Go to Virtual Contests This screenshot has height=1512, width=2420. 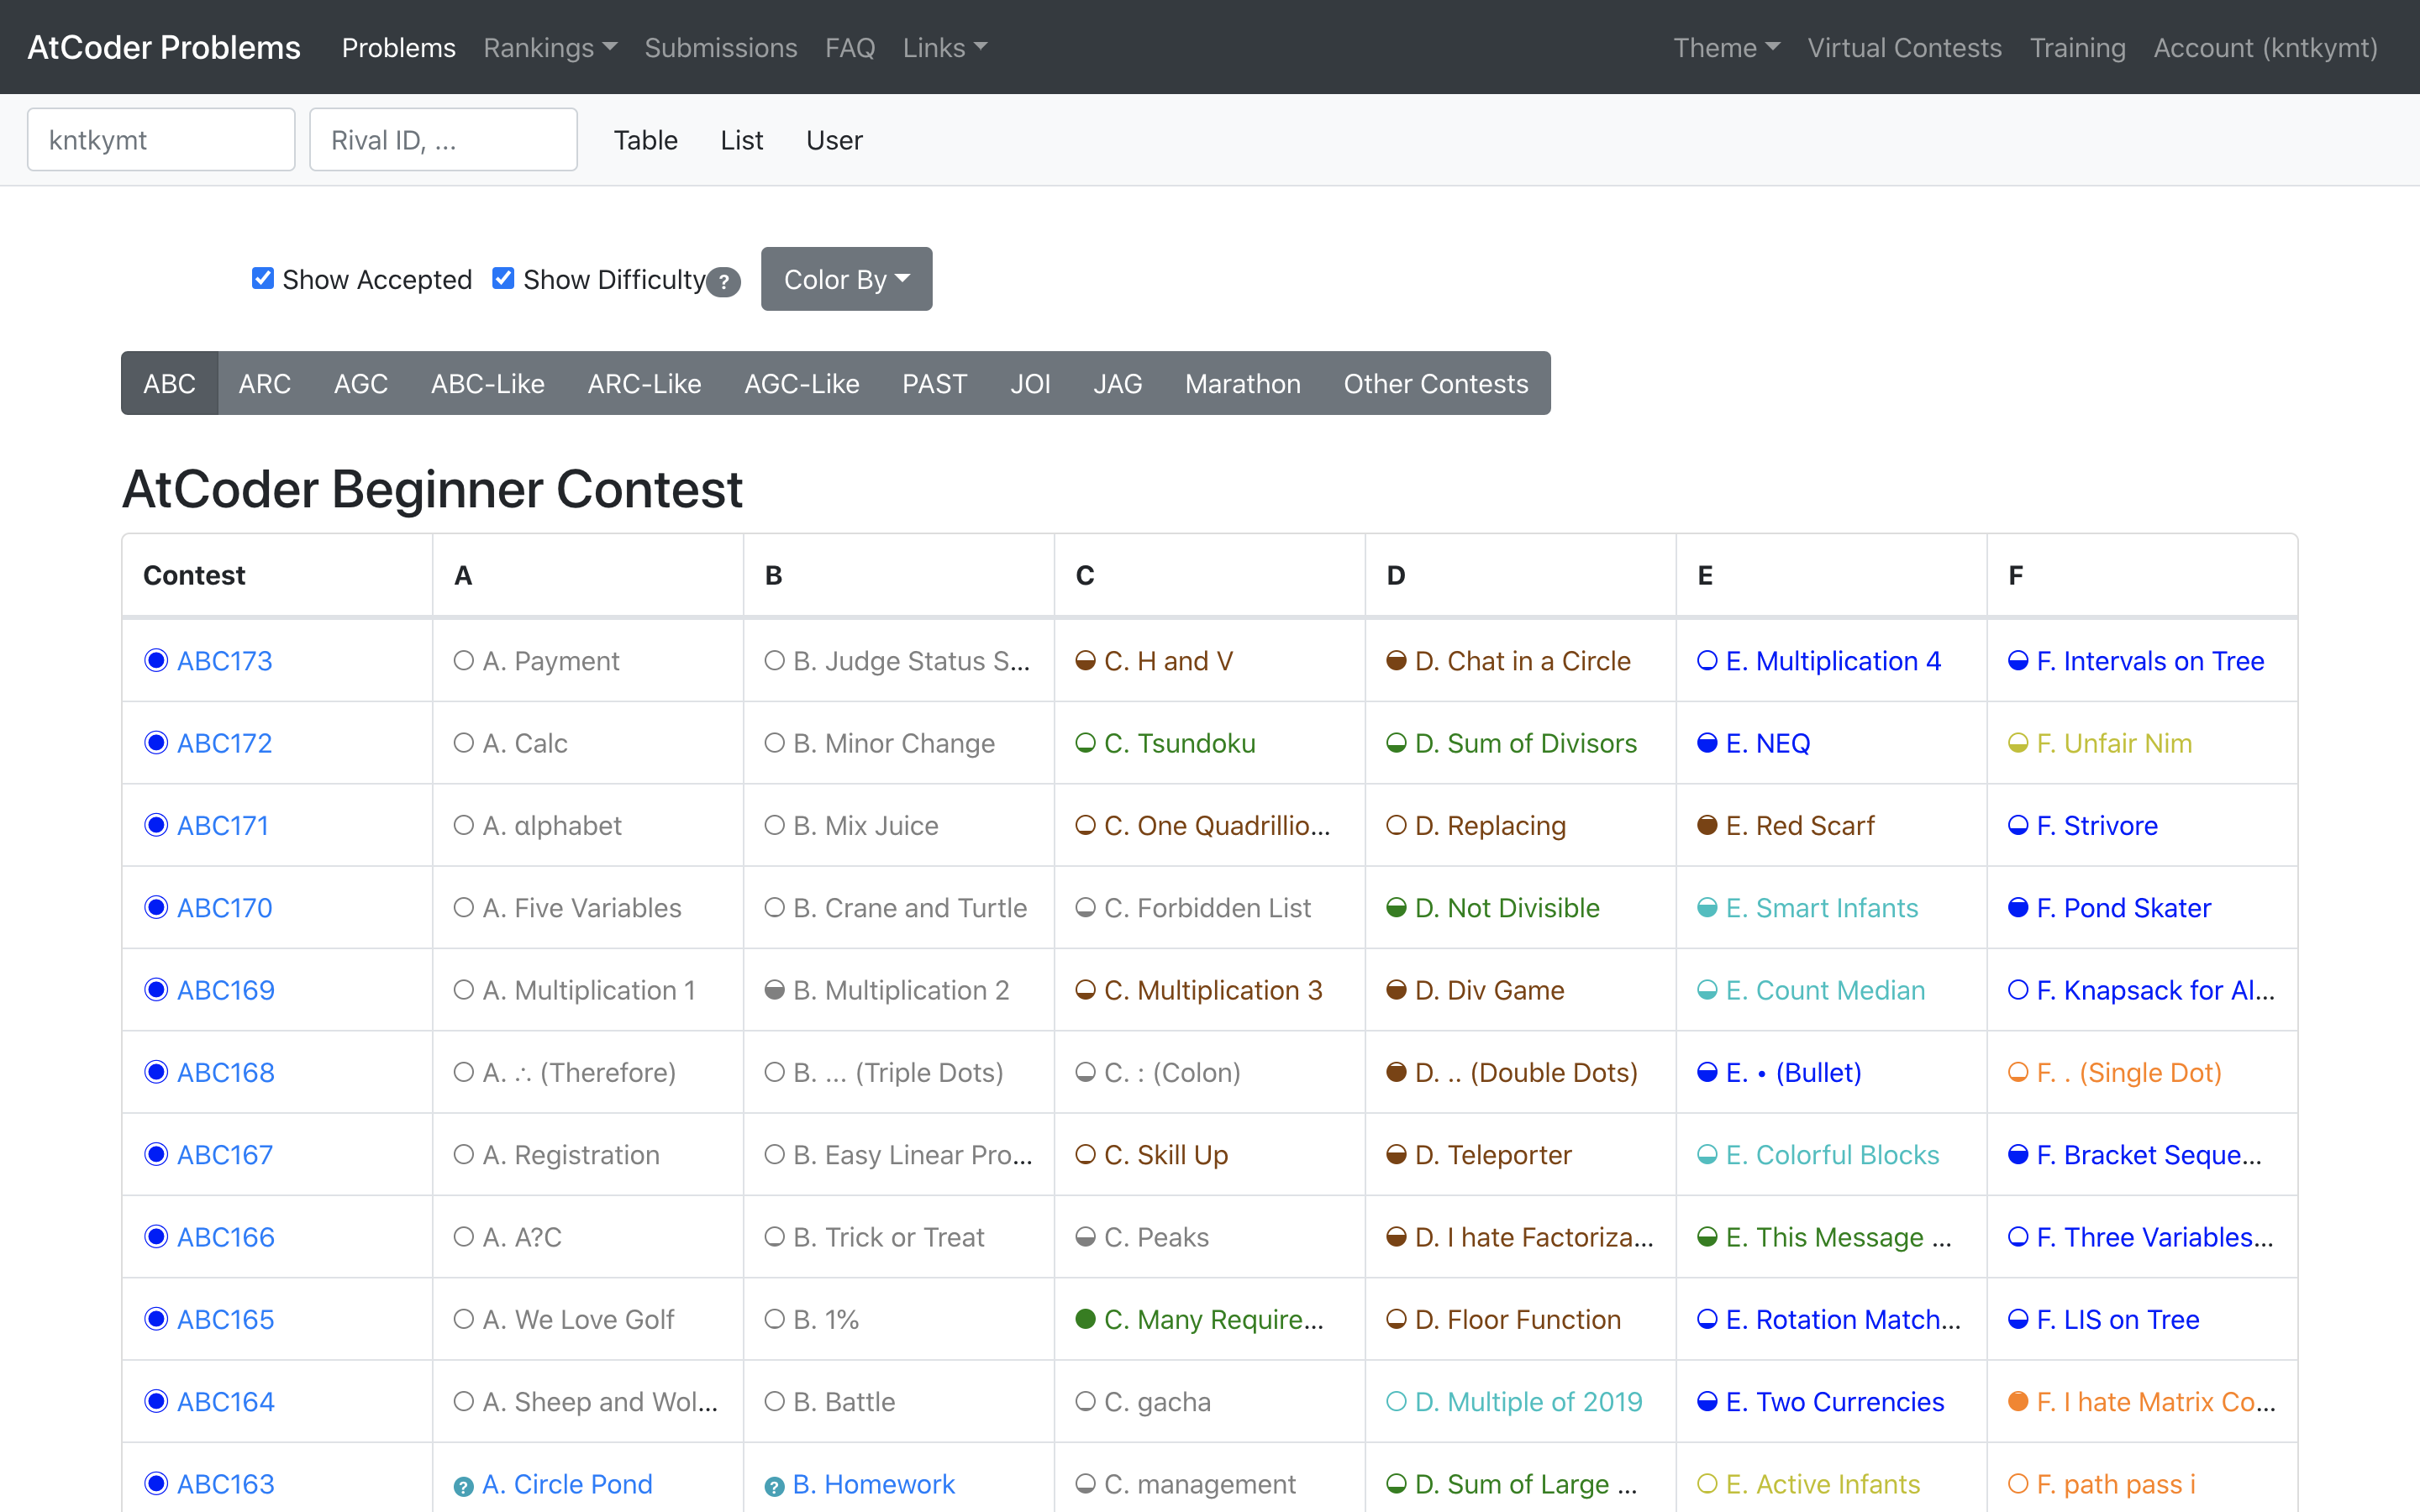pos(1904,47)
